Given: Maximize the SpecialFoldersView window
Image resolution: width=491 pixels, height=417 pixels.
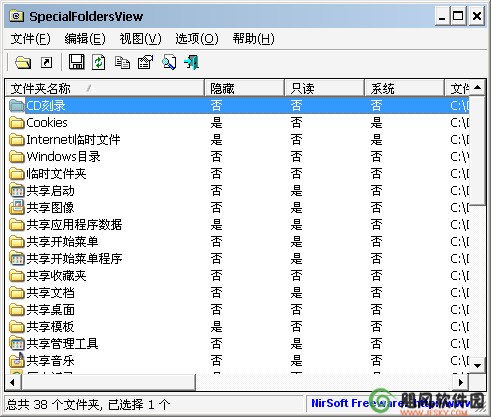Looking at the screenshot, I should click(x=458, y=16).
